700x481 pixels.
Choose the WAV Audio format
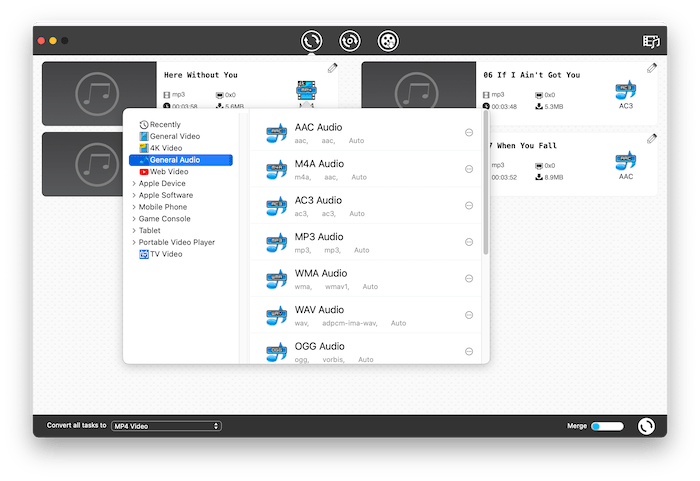pyautogui.click(x=318, y=310)
